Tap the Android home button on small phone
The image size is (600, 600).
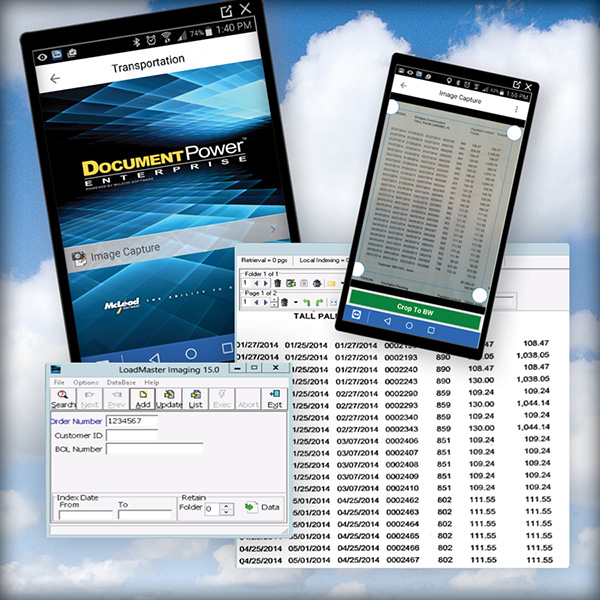click(x=409, y=325)
